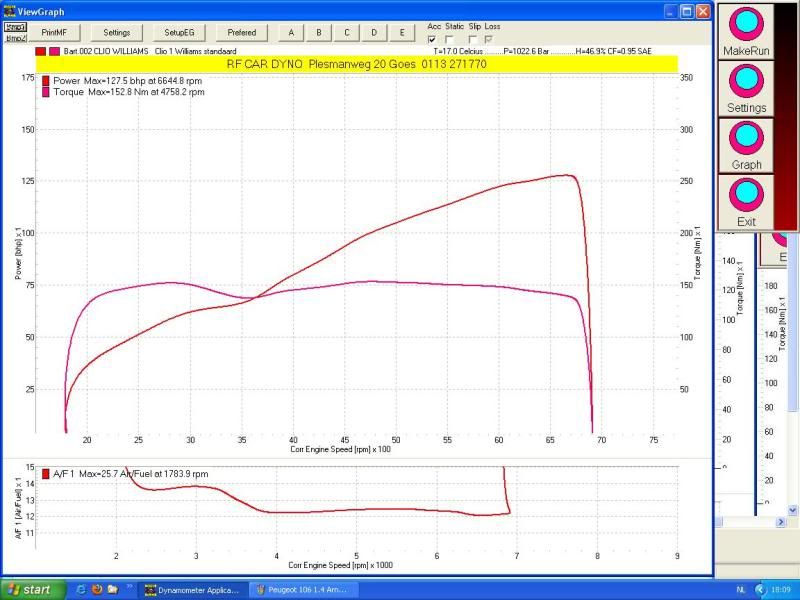Expand quick launch overflow chevron
Screen dimensions: 800x600
coord(129,587)
